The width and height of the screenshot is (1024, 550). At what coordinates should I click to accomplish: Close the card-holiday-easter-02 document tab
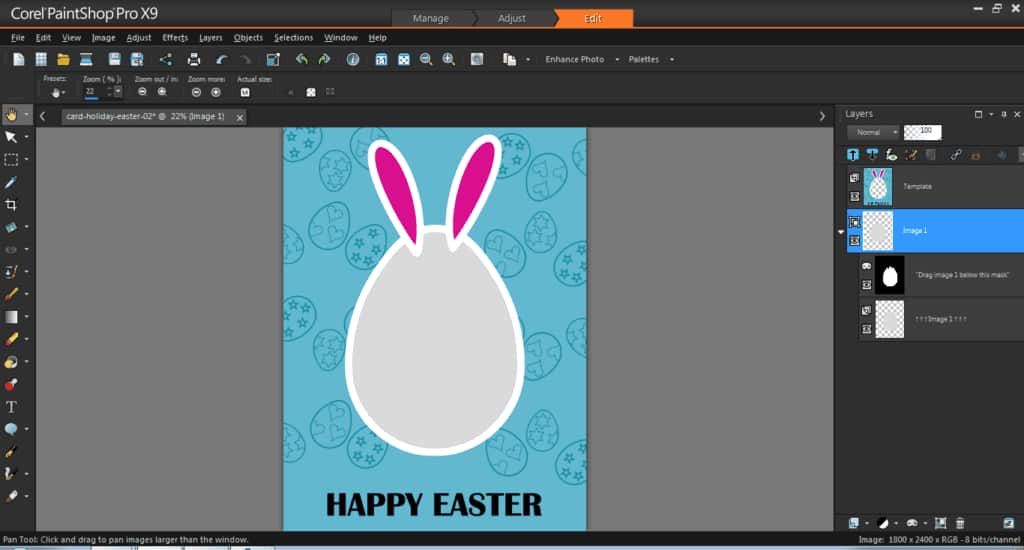click(239, 117)
